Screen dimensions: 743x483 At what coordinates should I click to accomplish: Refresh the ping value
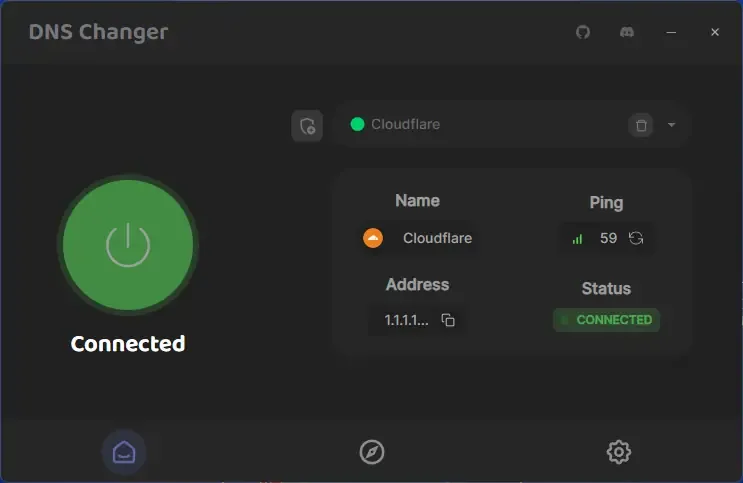coord(636,238)
